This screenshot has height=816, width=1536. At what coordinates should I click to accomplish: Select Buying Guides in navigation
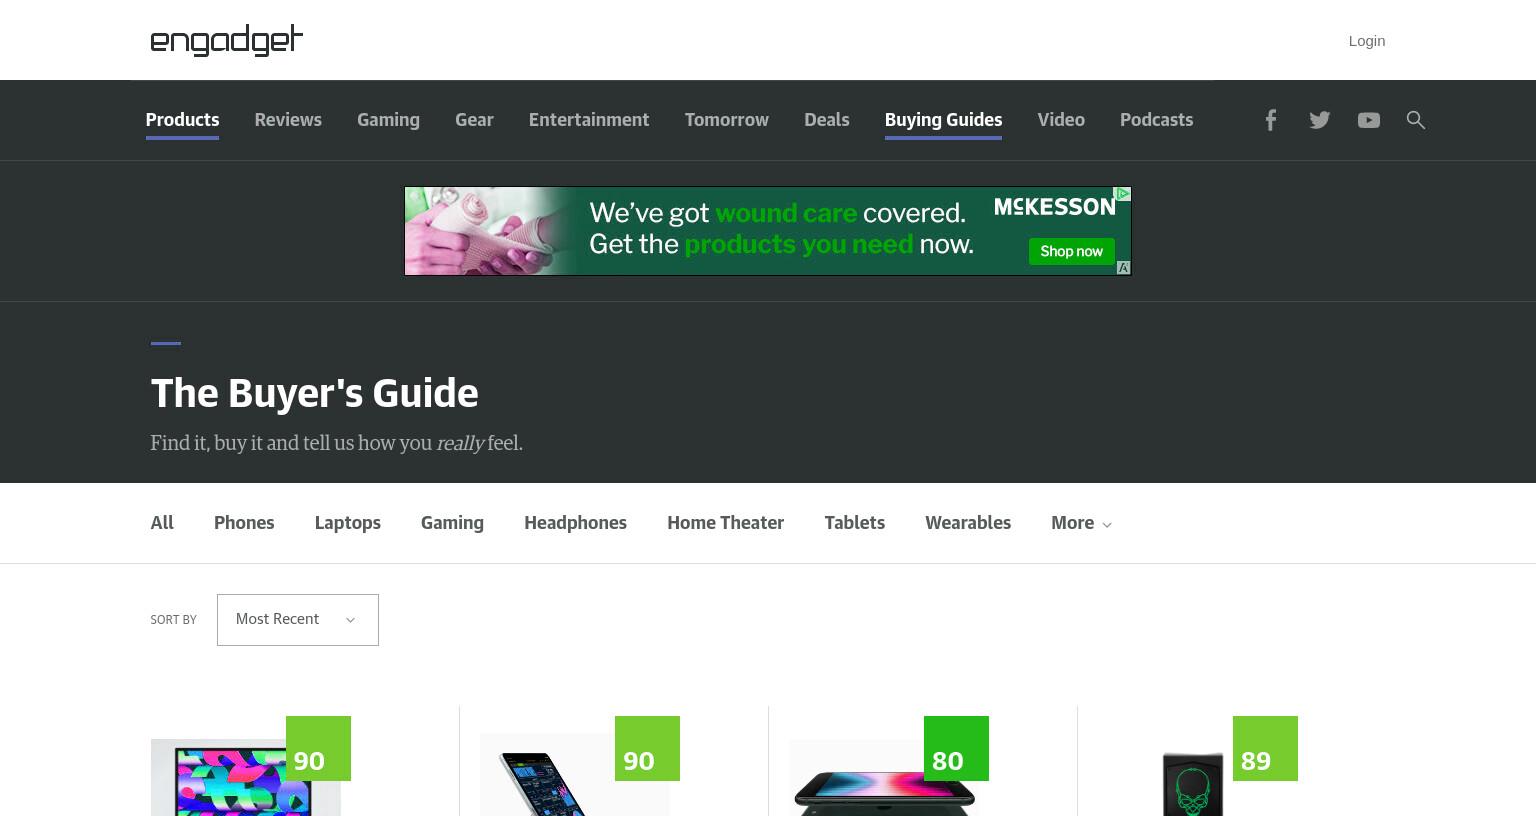click(x=943, y=120)
